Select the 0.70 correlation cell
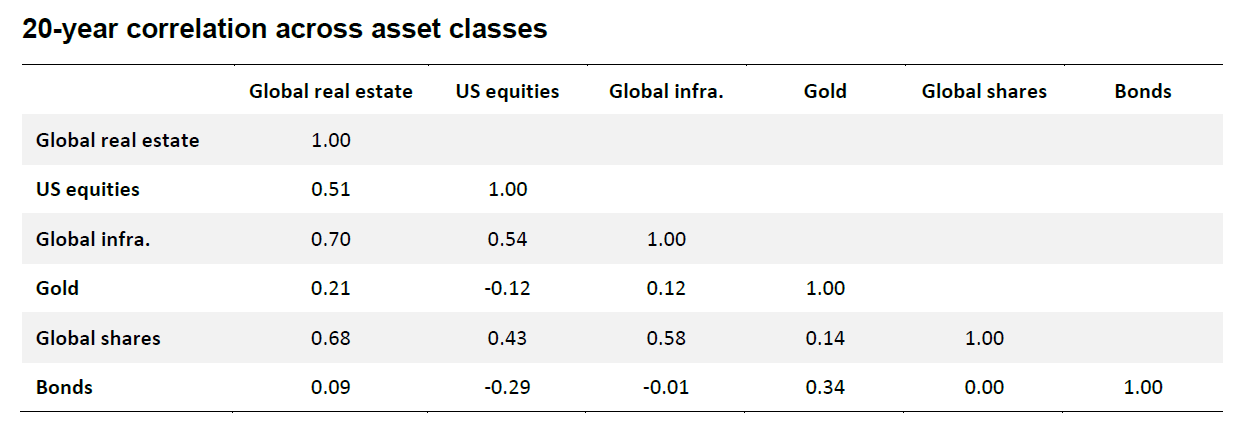This screenshot has height=425, width=1238. click(331, 239)
